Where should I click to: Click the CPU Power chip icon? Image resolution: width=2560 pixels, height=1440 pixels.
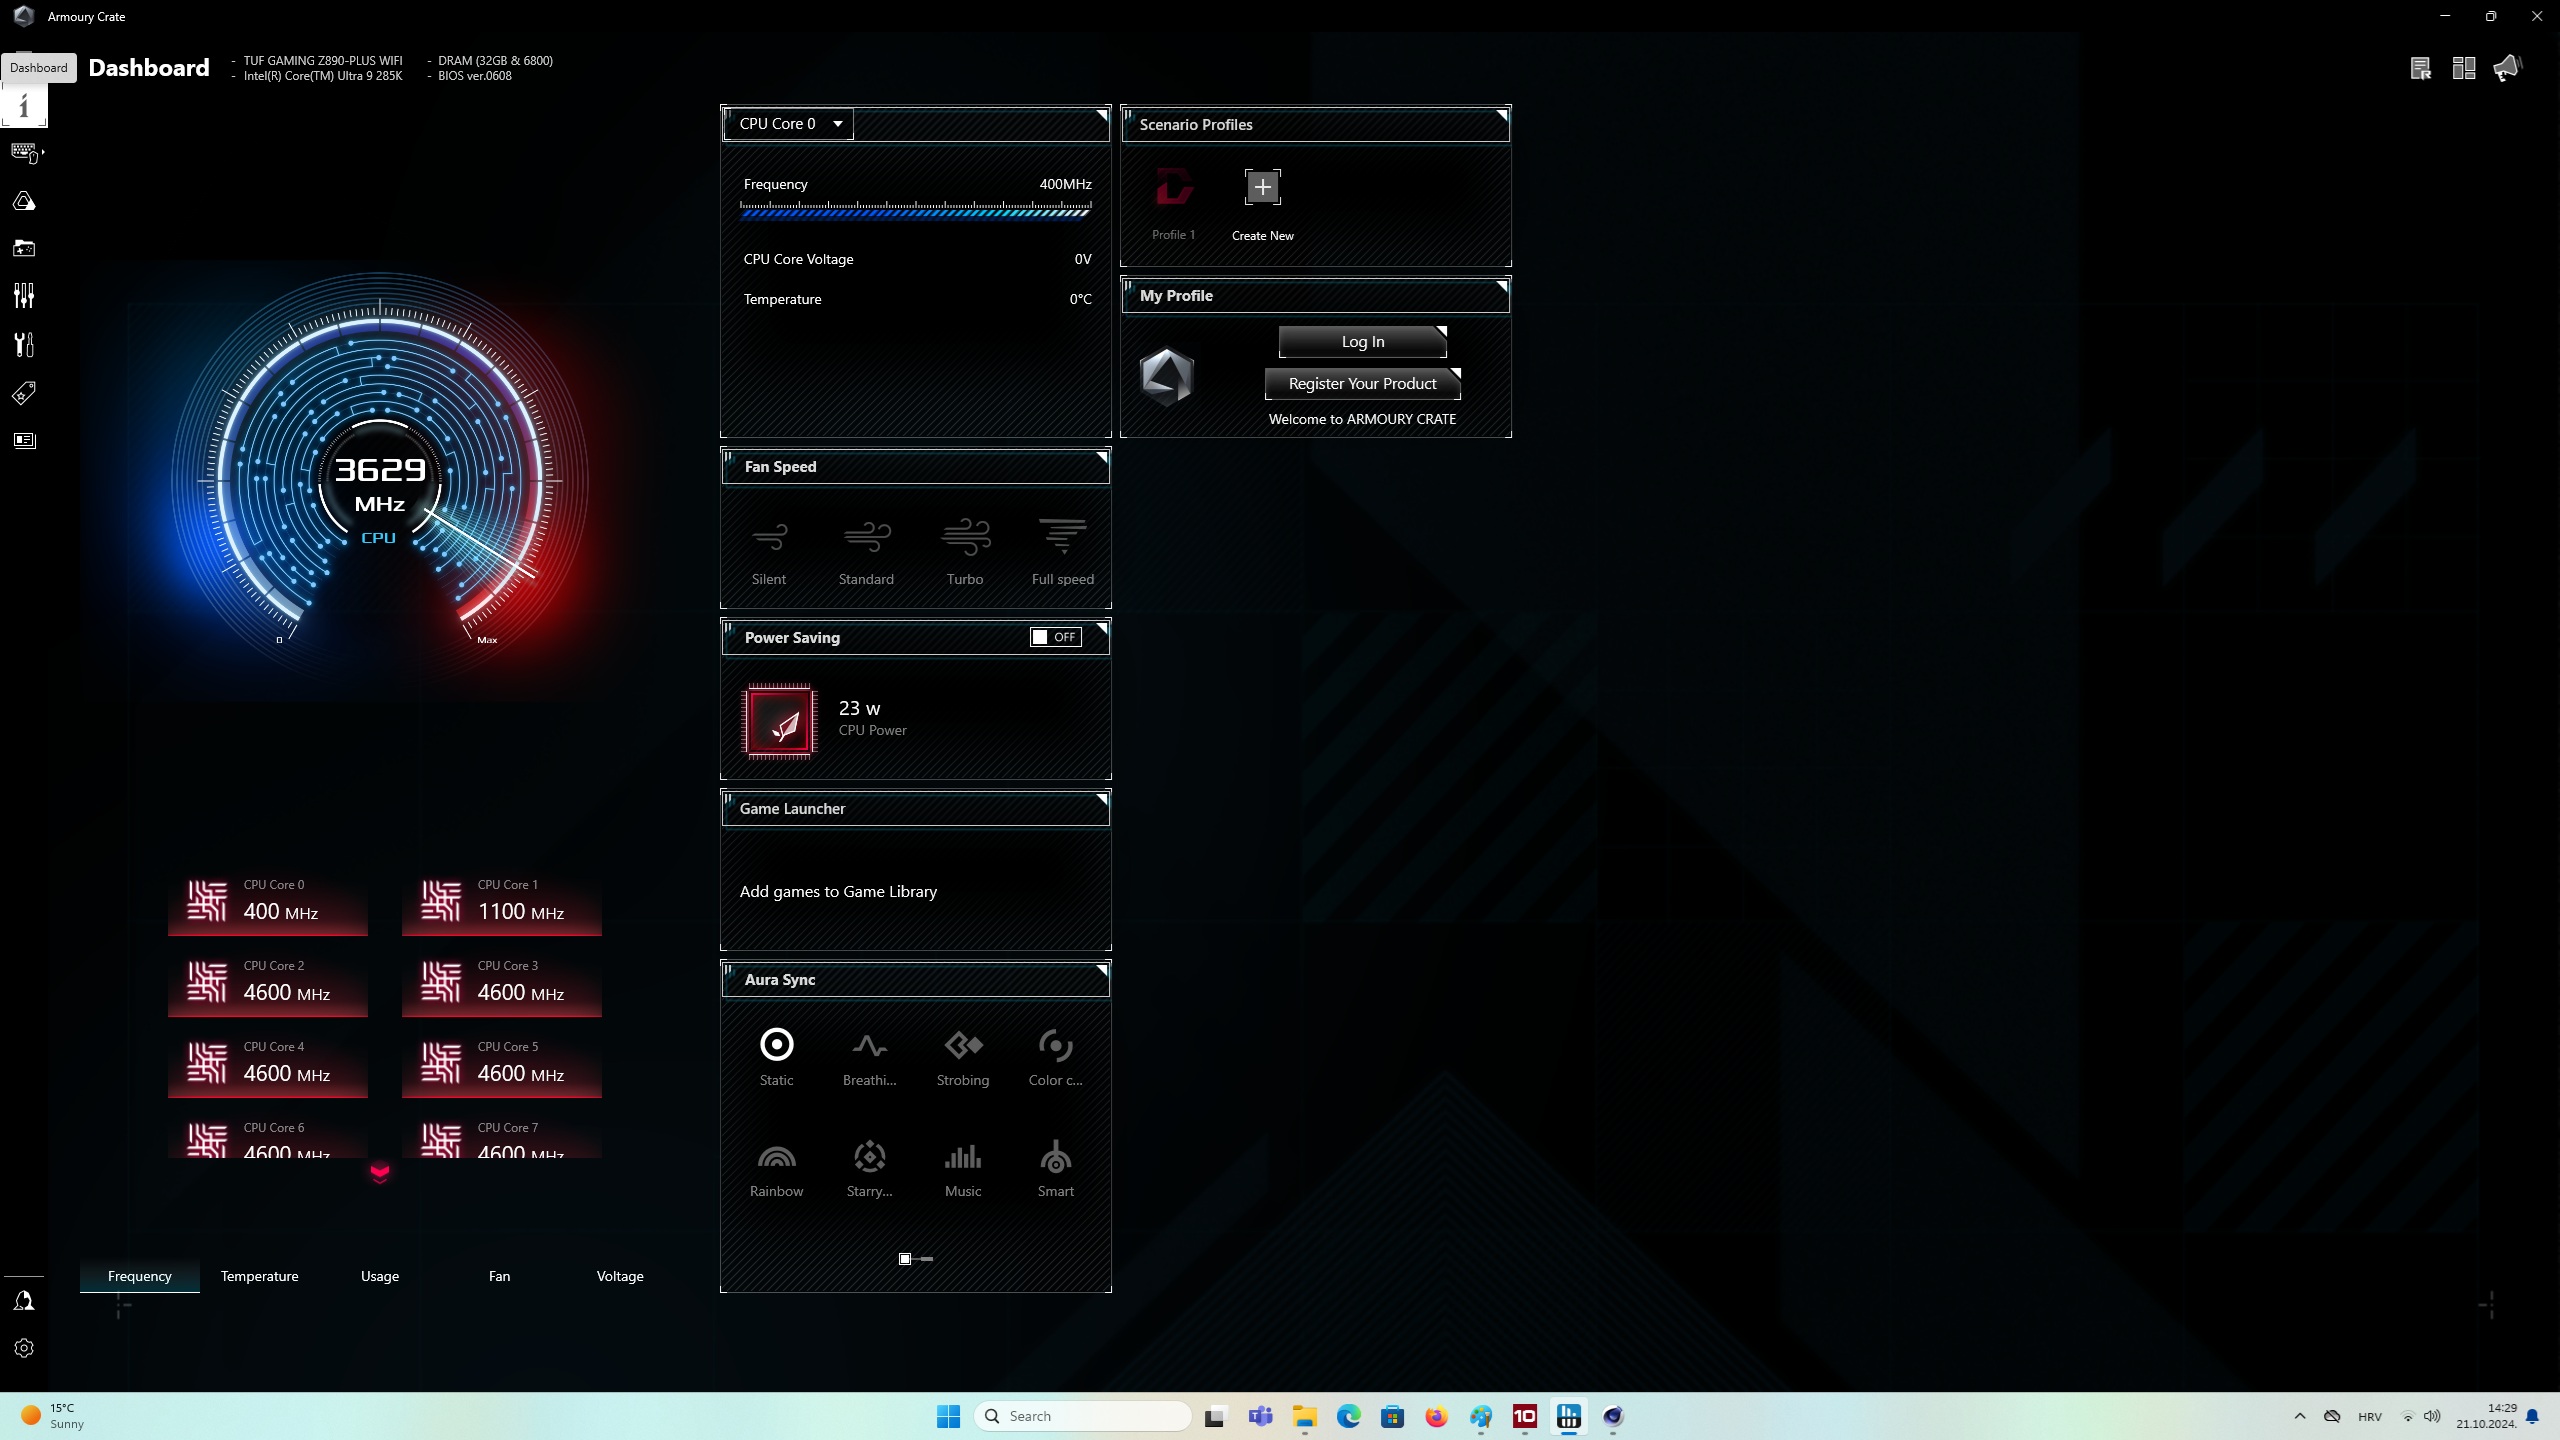(x=780, y=720)
